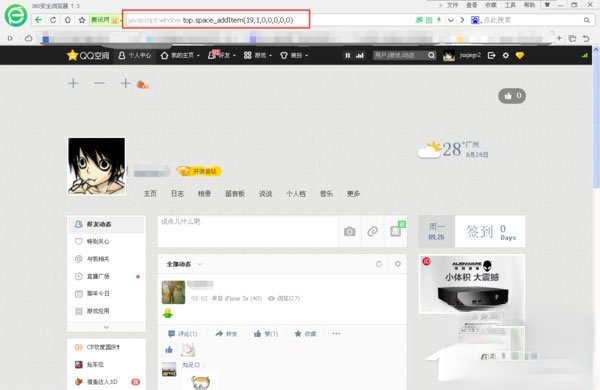
Task: Open feed settings gear icon
Action: click(x=398, y=264)
